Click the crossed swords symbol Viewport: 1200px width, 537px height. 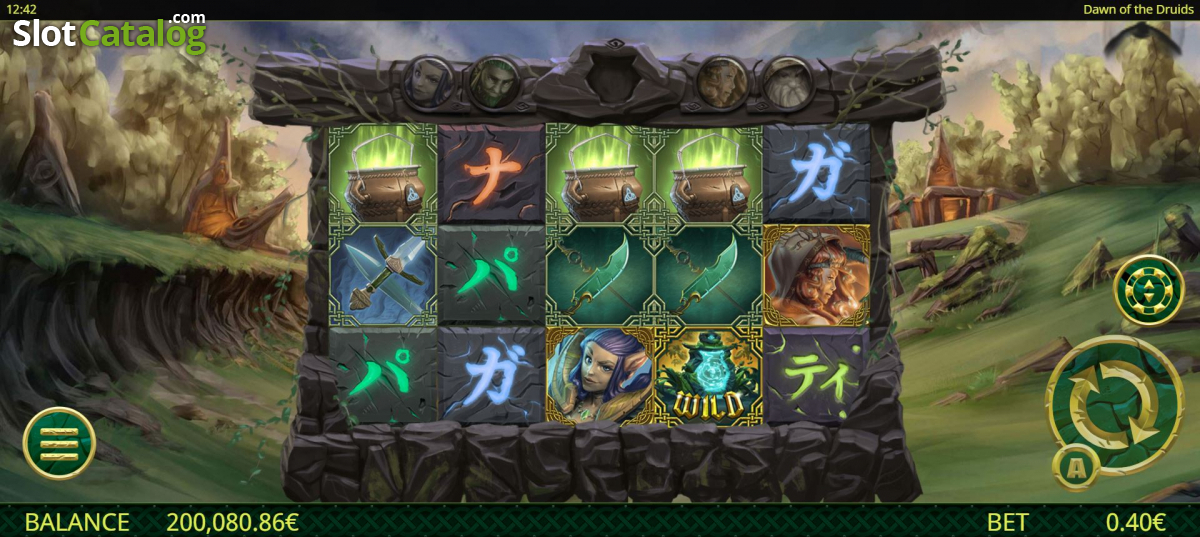click(384, 275)
